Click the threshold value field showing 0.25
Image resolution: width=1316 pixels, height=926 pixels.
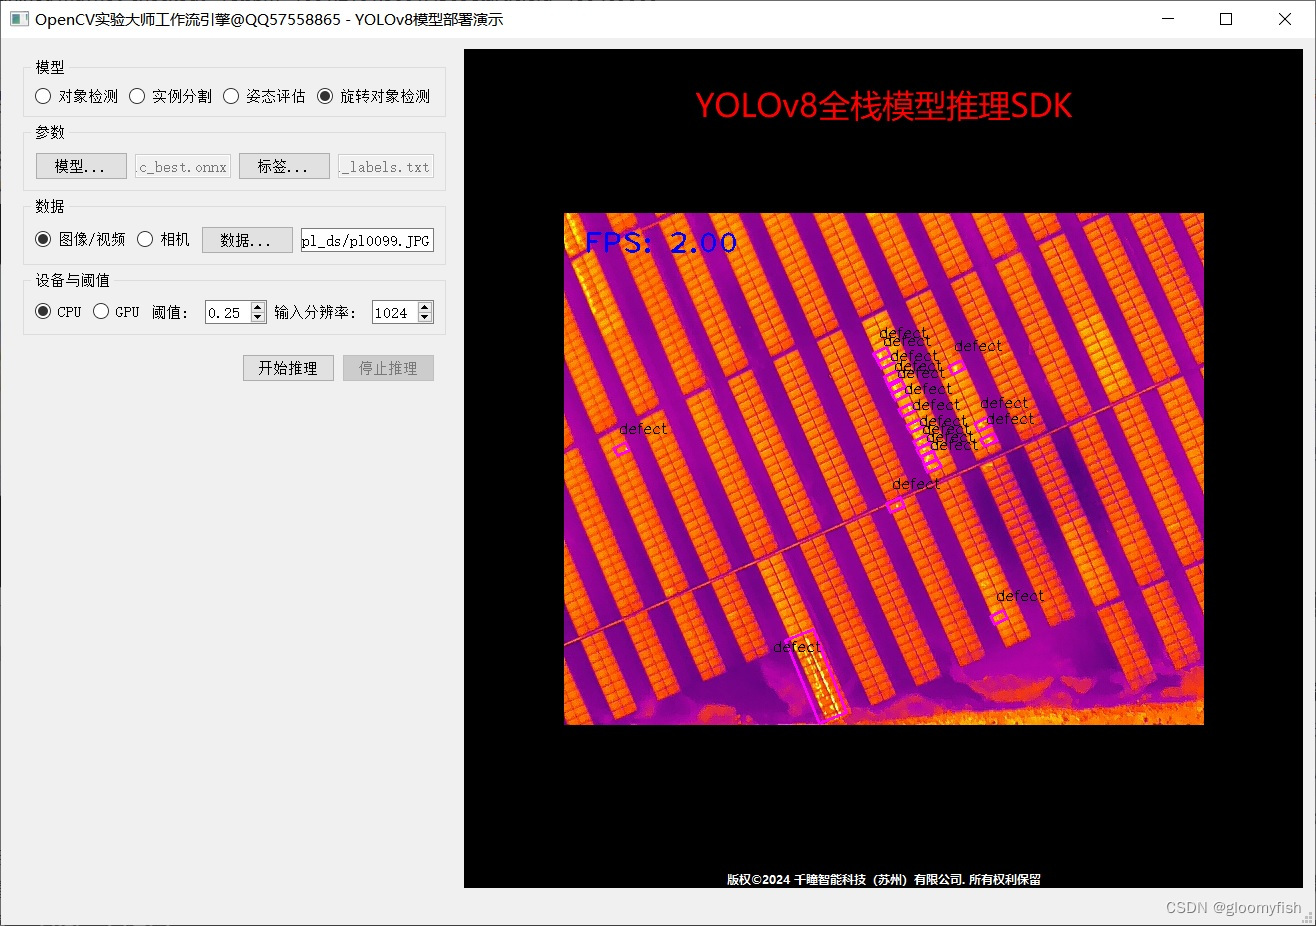[x=226, y=311]
